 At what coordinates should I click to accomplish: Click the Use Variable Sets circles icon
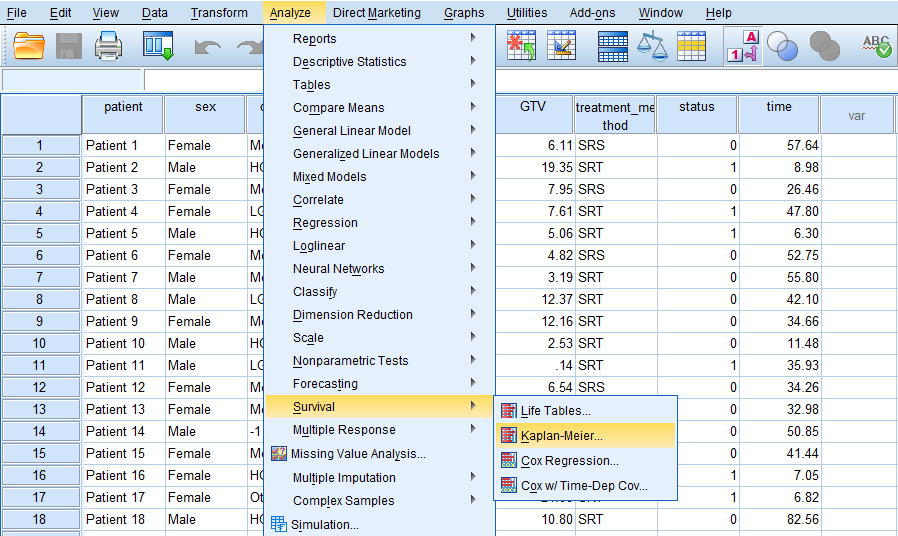click(x=782, y=46)
